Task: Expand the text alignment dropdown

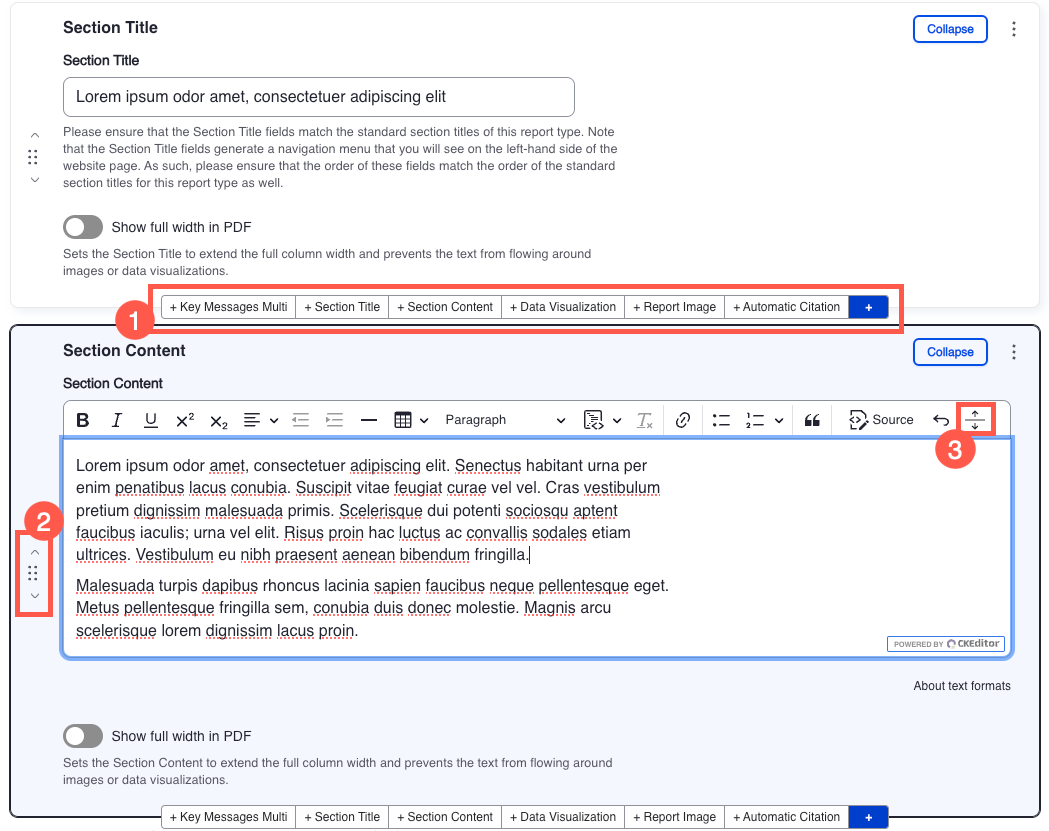Action: [260, 420]
